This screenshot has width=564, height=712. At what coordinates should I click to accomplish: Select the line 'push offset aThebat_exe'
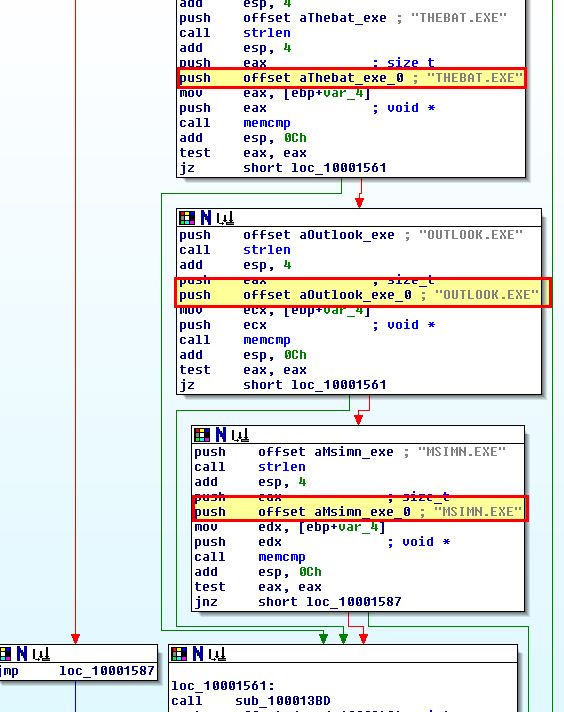point(342,18)
